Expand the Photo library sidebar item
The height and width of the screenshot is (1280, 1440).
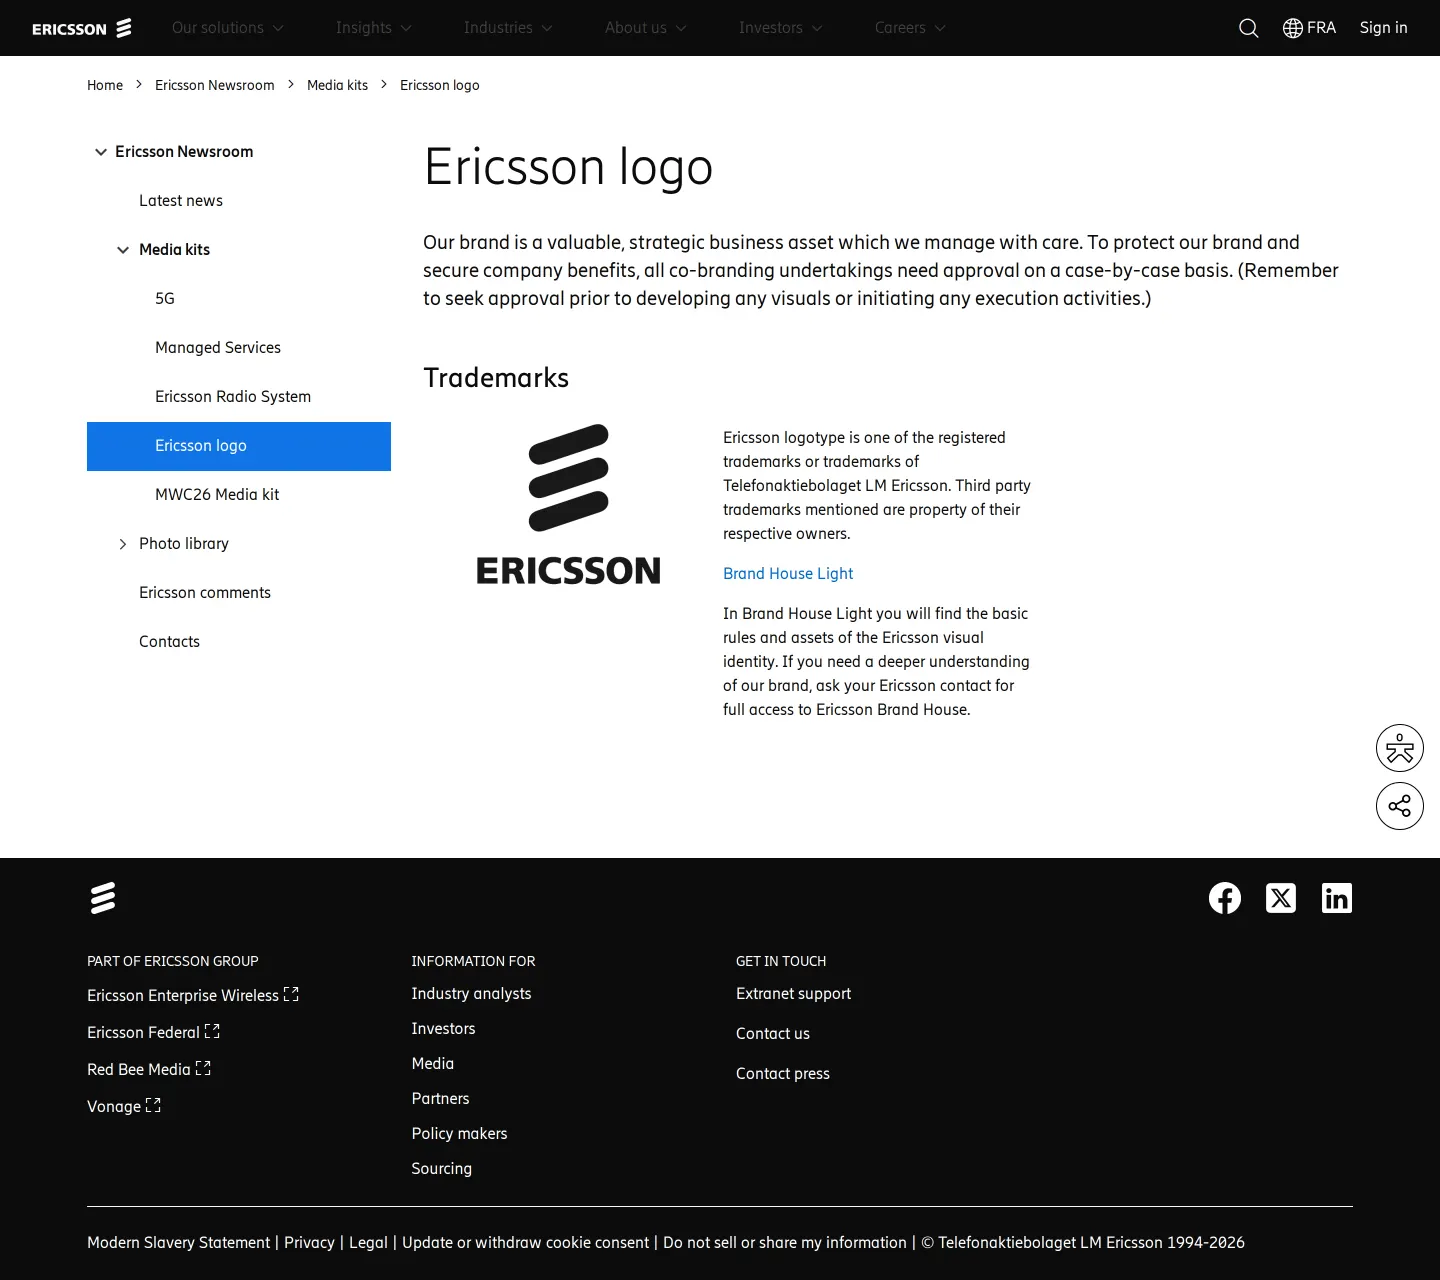(x=123, y=544)
